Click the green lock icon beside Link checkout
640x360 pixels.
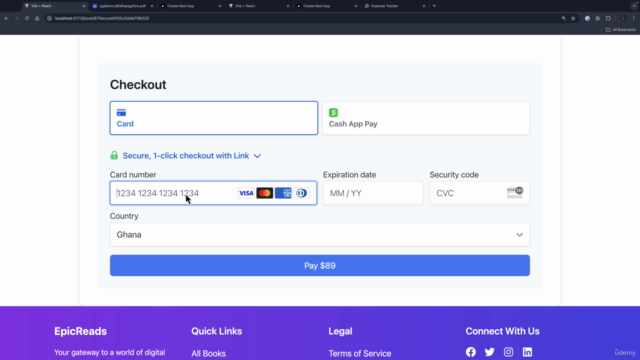coord(114,156)
